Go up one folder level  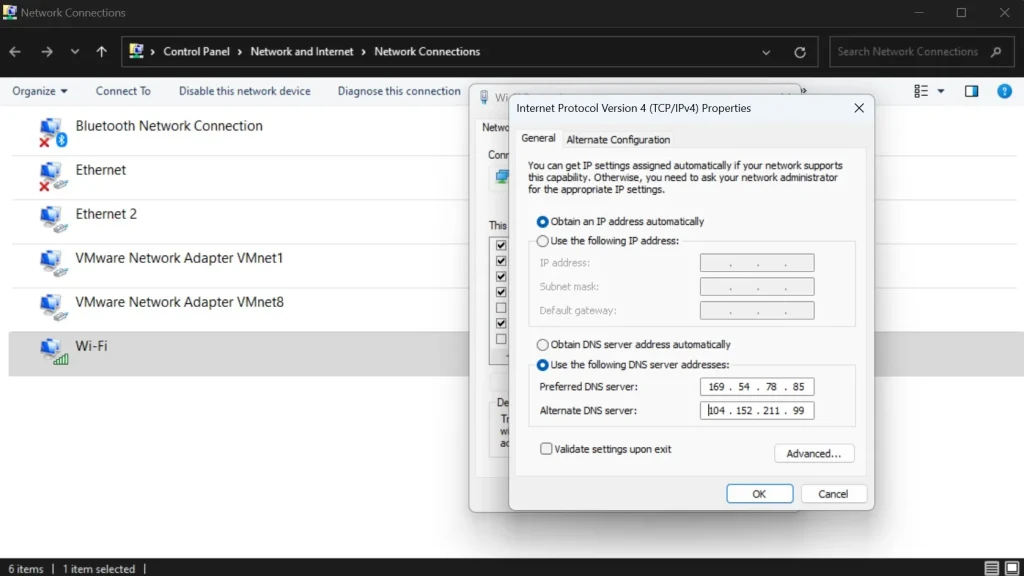click(x=101, y=52)
